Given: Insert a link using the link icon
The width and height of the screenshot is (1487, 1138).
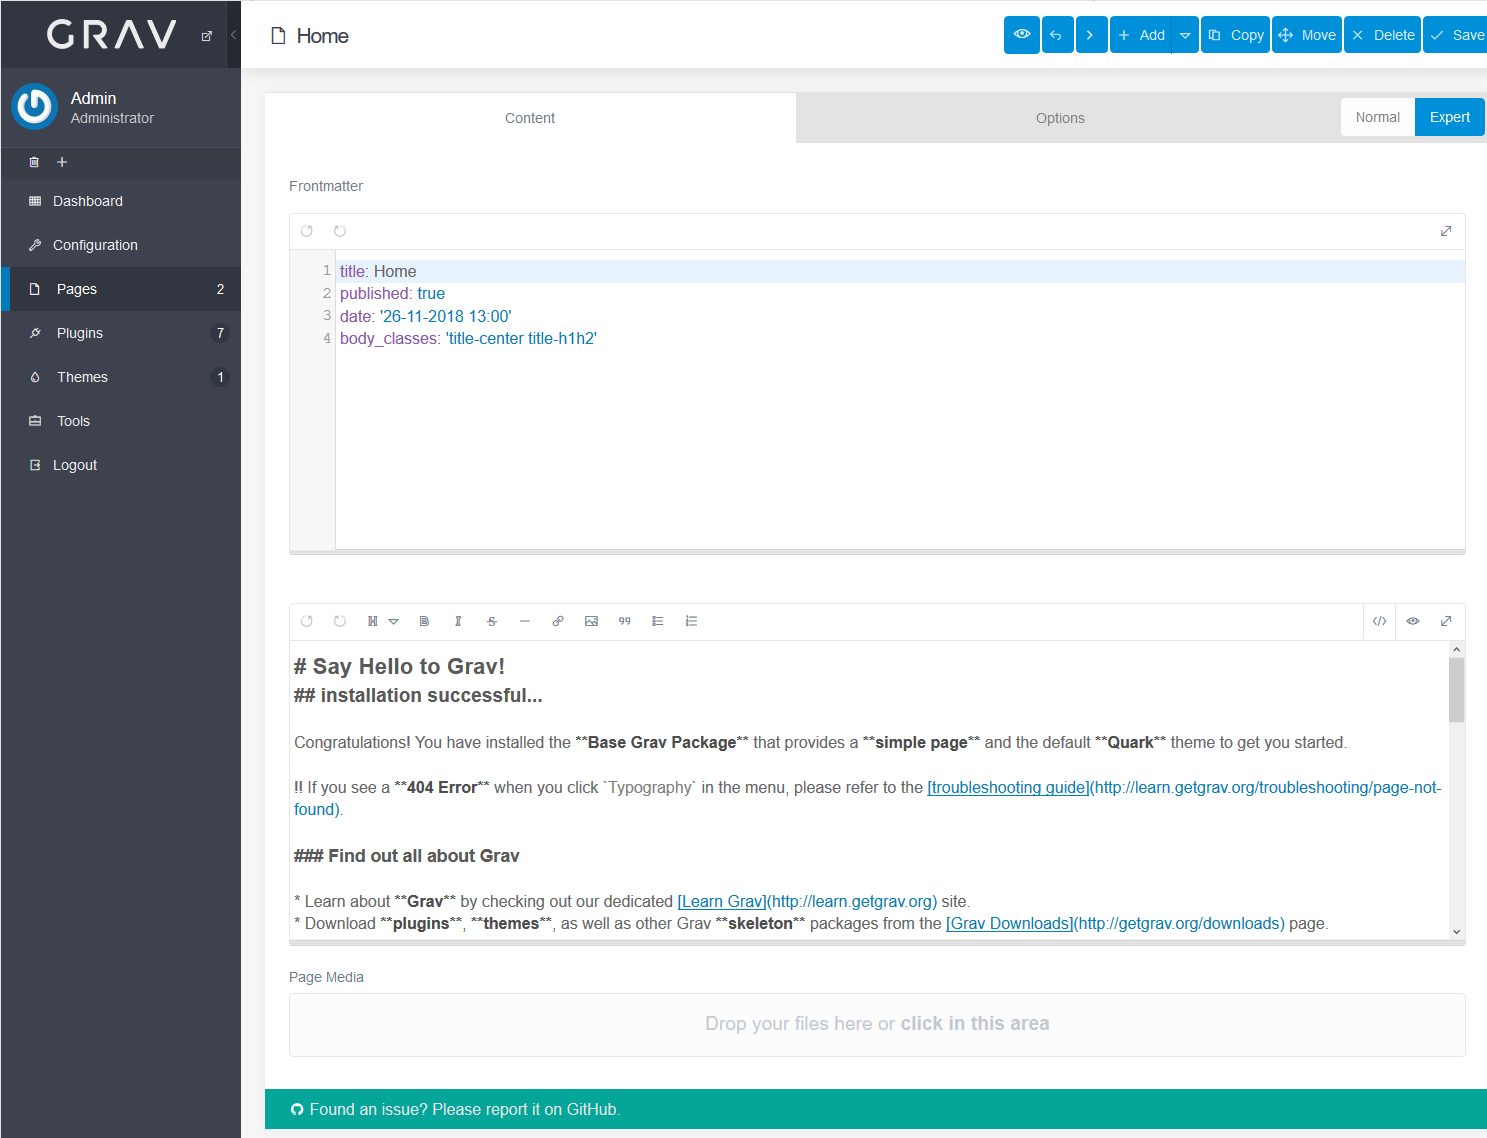Looking at the screenshot, I should pyautogui.click(x=558, y=621).
